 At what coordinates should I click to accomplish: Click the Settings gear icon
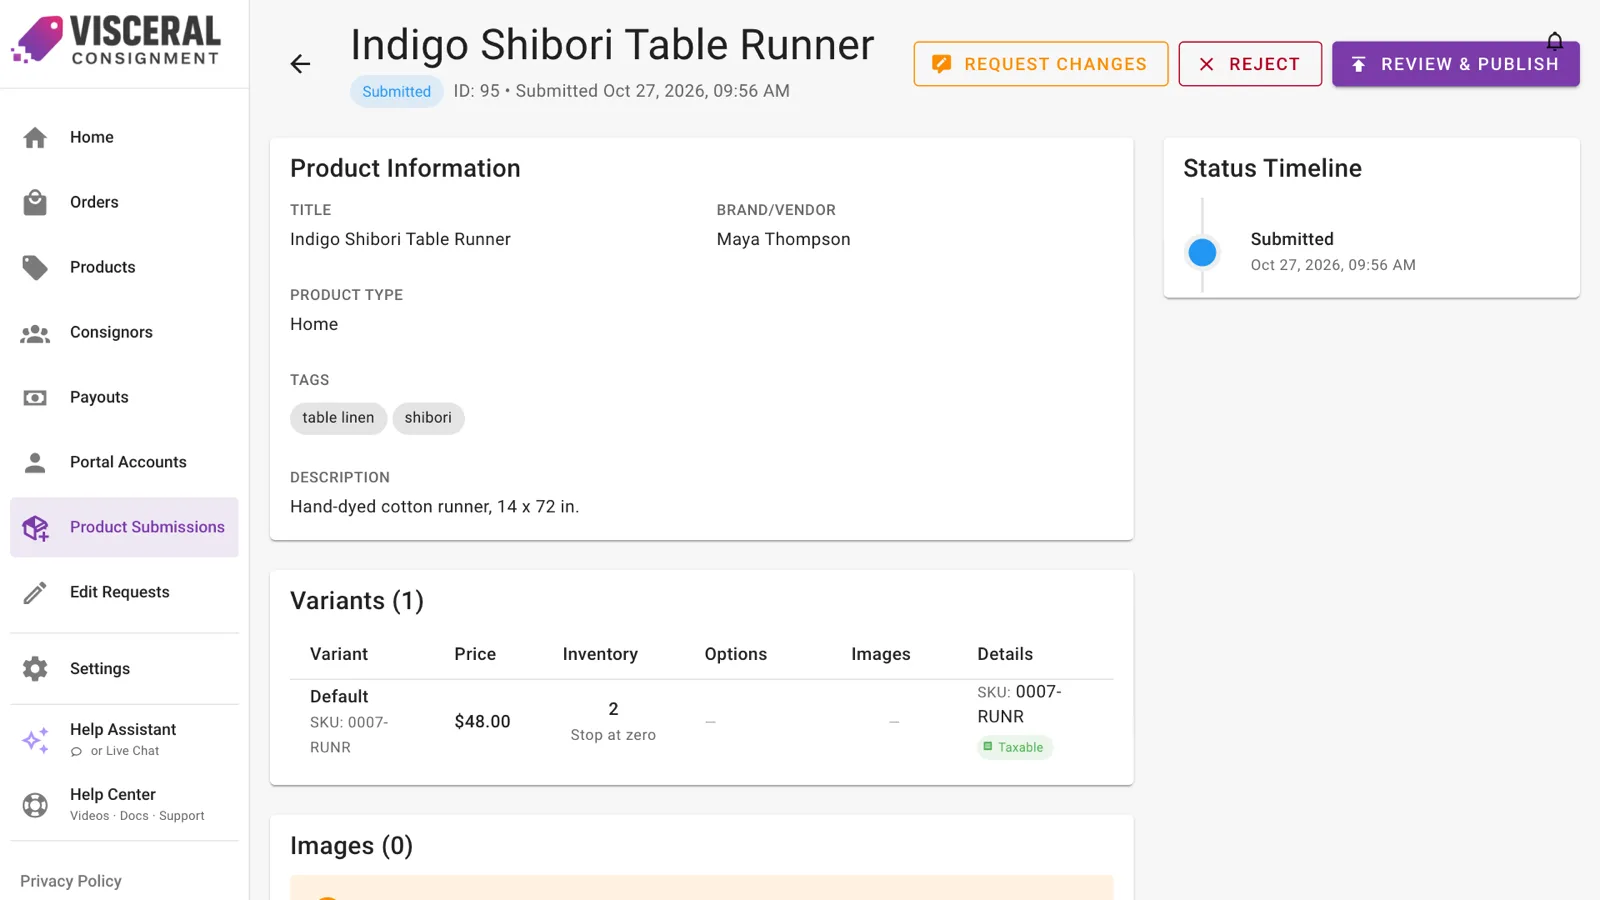35,669
